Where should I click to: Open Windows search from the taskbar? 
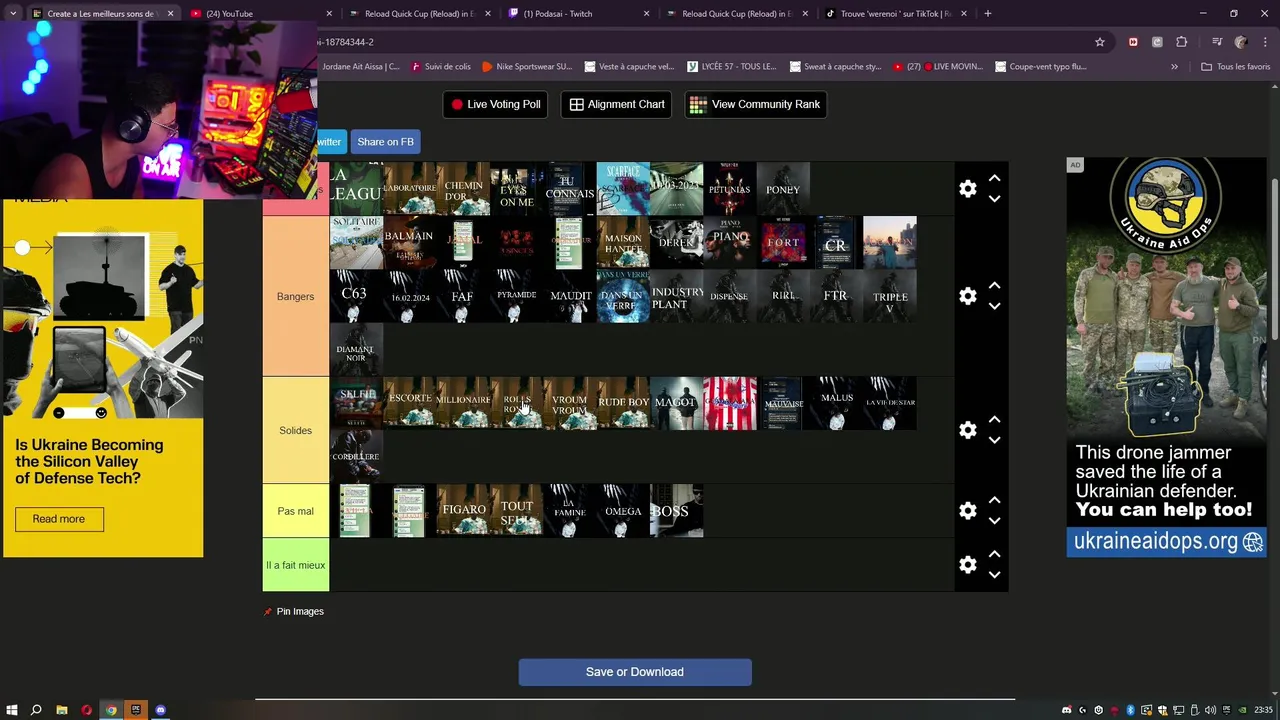coord(36,710)
